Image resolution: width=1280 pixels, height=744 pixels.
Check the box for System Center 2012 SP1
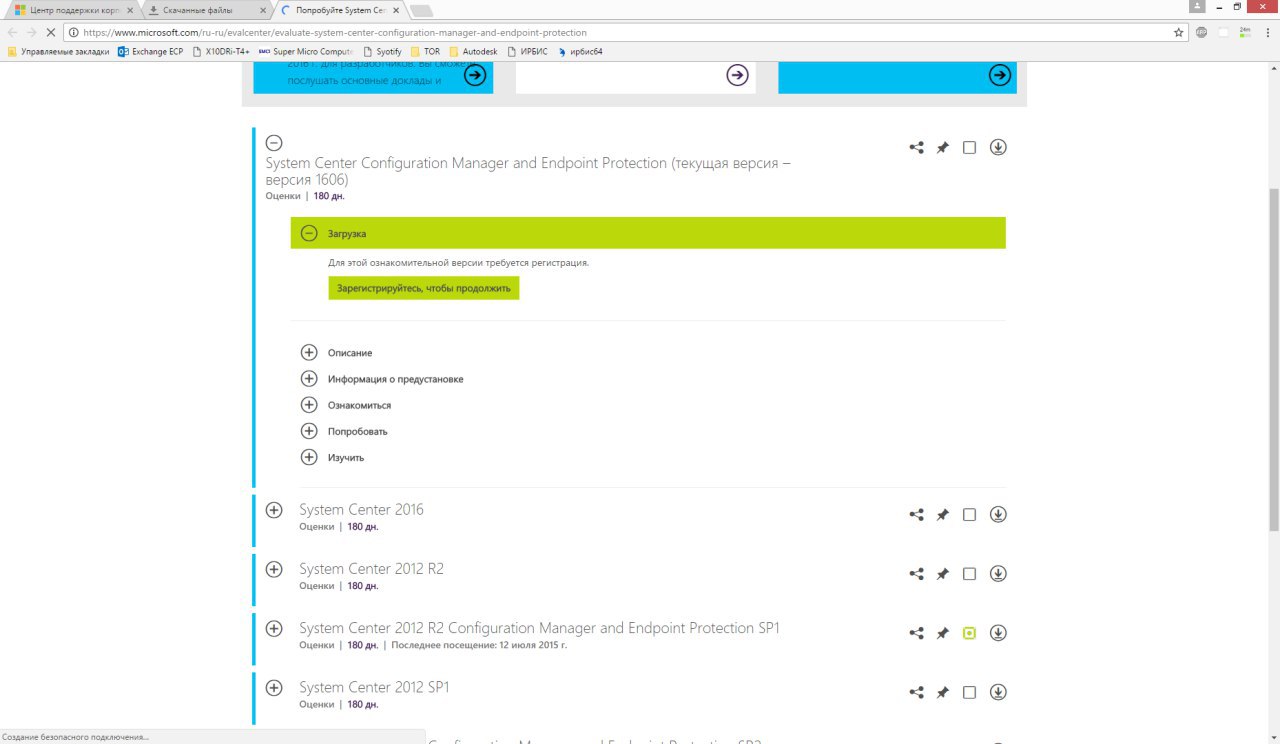coord(969,692)
